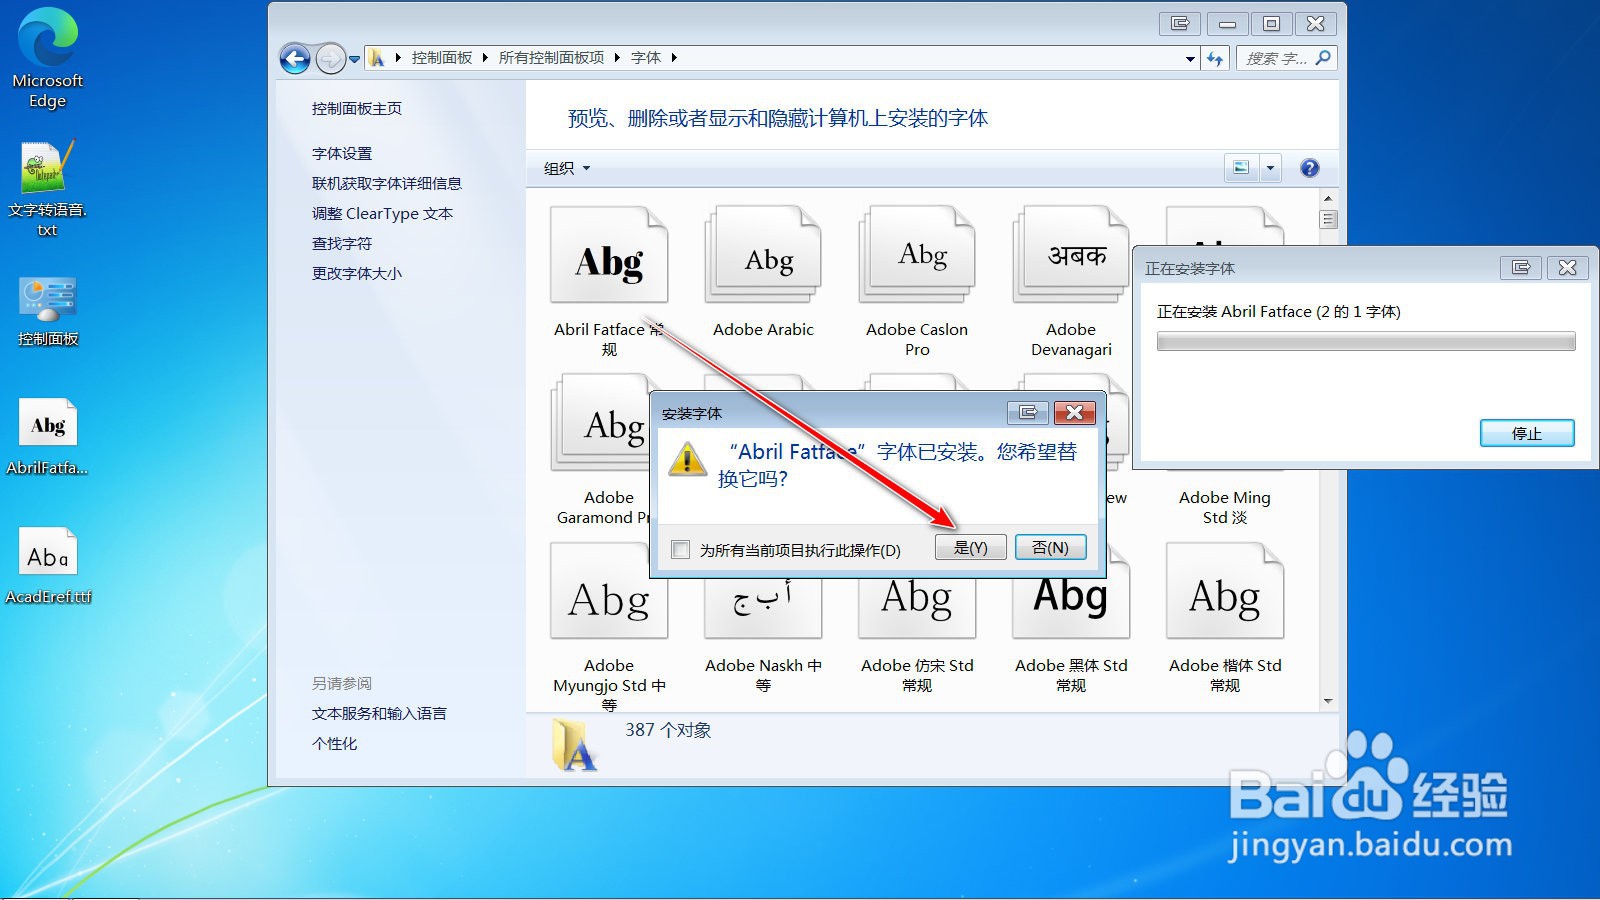Open the 组织 dropdown menu
The width and height of the screenshot is (1600, 900).
[x=563, y=168]
